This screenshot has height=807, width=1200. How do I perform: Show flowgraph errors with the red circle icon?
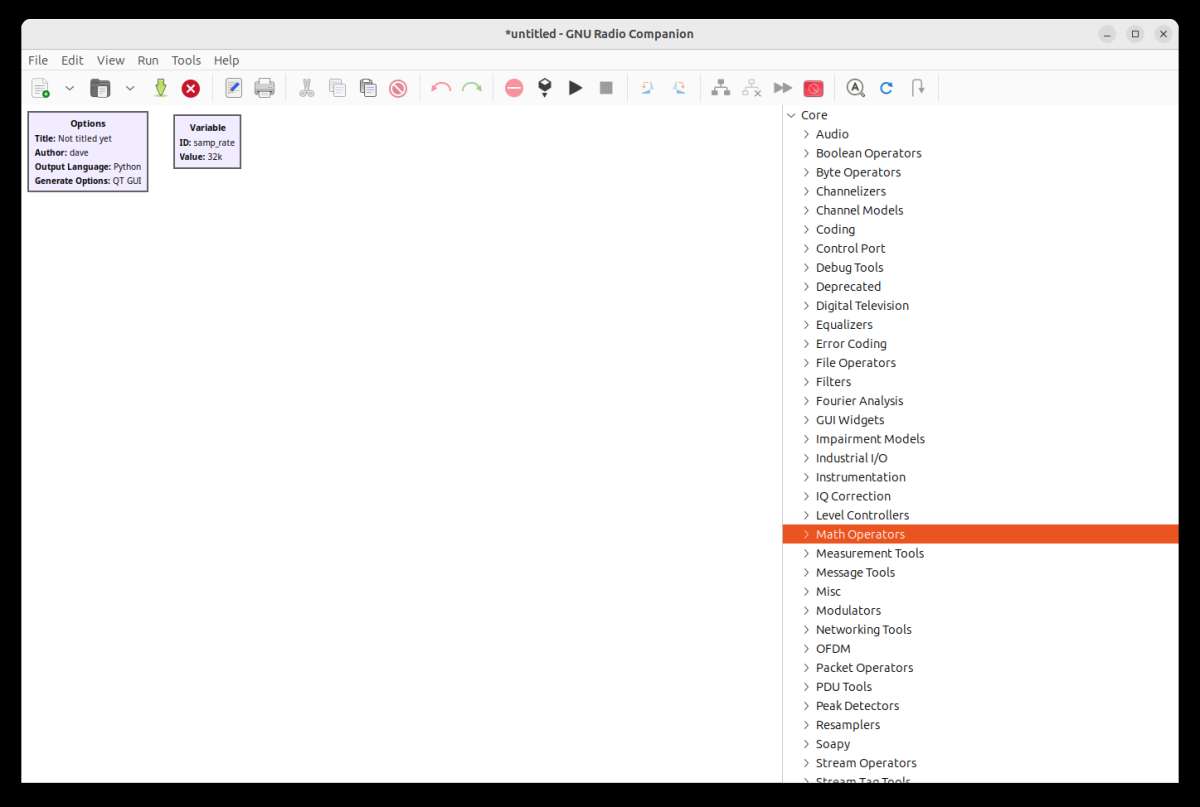coord(514,88)
